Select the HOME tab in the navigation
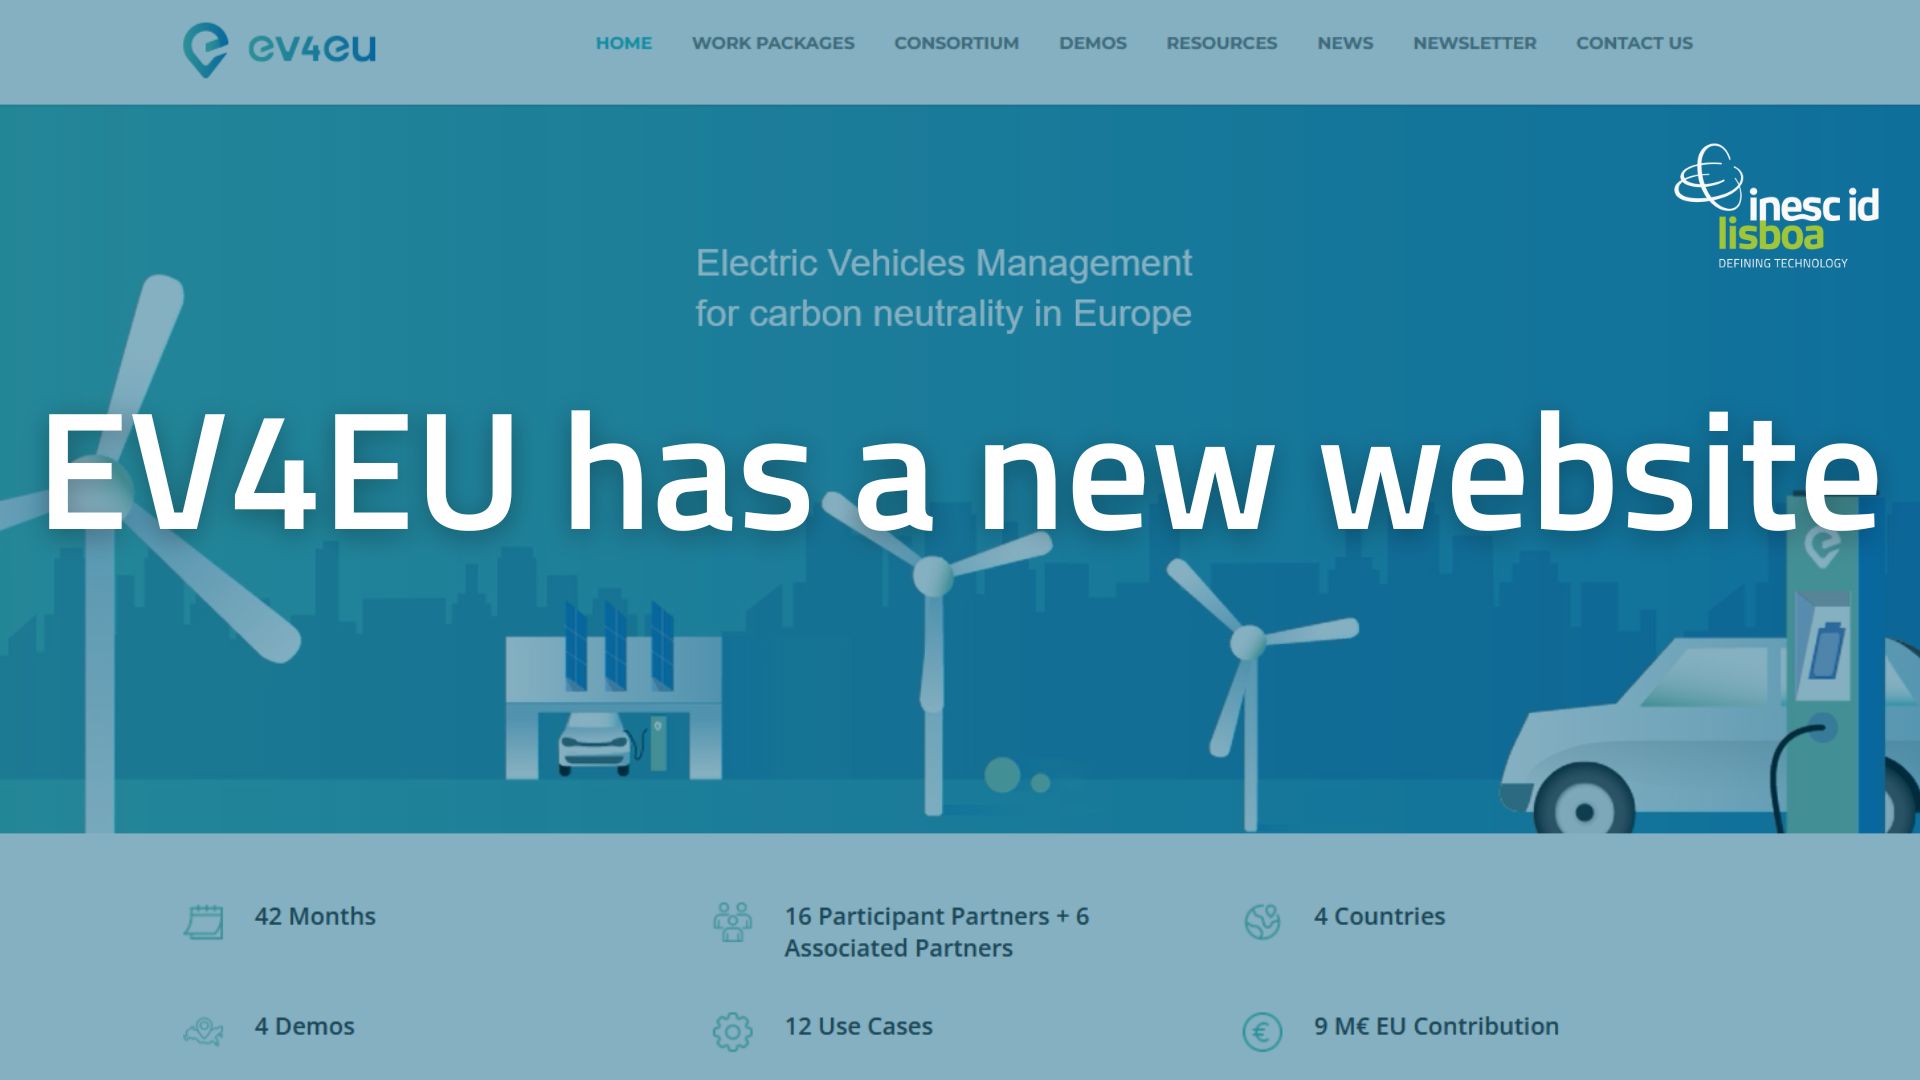This screenshot has height=1080, width=1920. coord(624,43)
